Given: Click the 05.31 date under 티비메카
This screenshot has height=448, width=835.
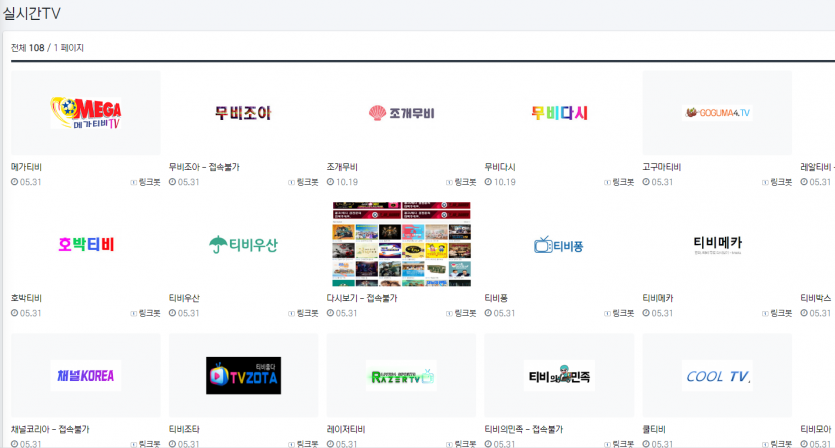Looking at the screenshot, I should click(x=662, y=313).
